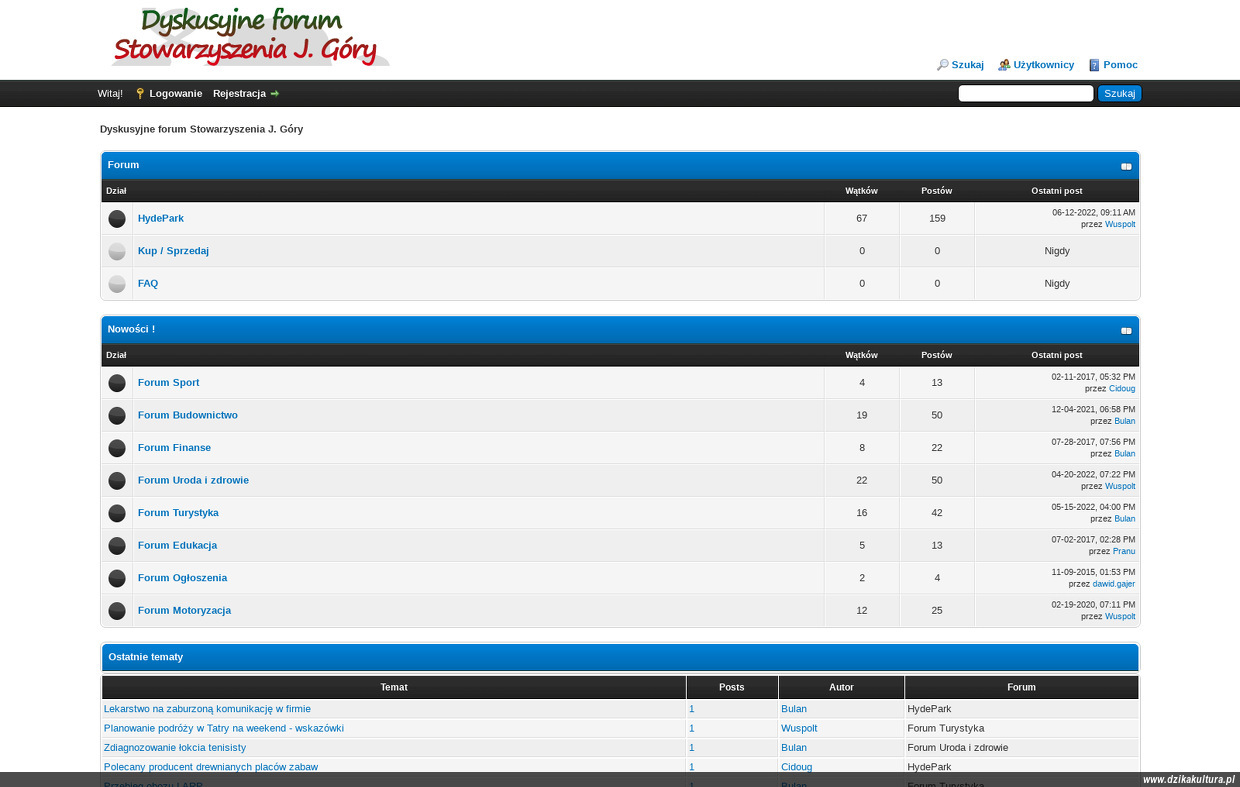Screen dimensions: 1240x787
Task: Focus the search text field
Action: (1025, 93)
